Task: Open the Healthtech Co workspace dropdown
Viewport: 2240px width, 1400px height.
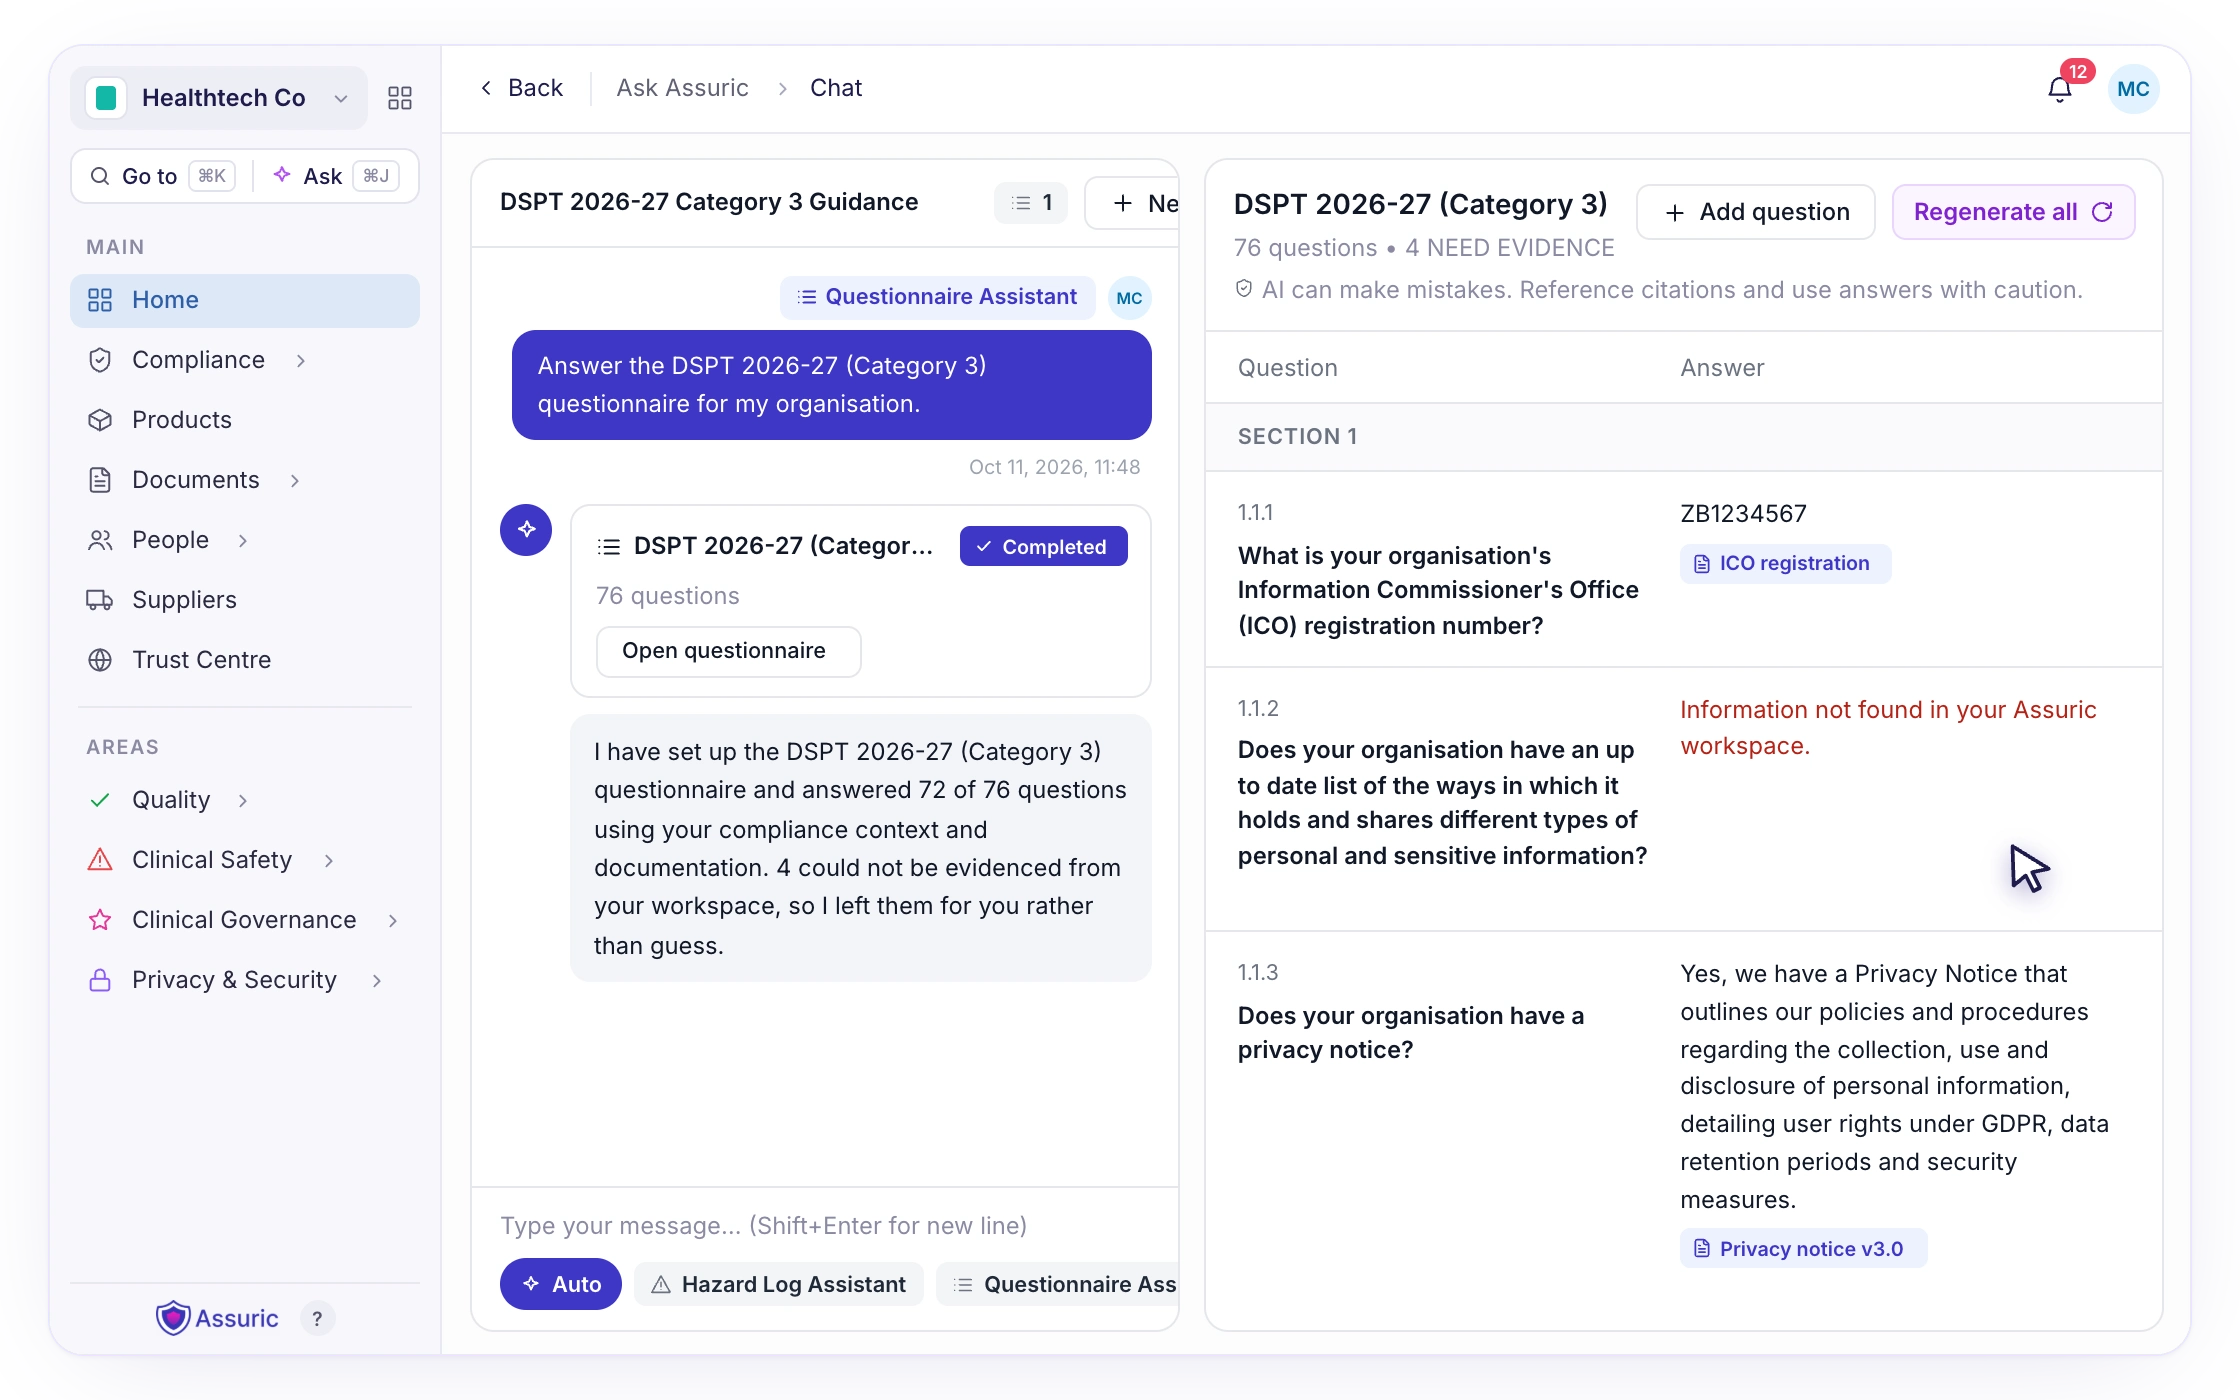Action: 219,98
